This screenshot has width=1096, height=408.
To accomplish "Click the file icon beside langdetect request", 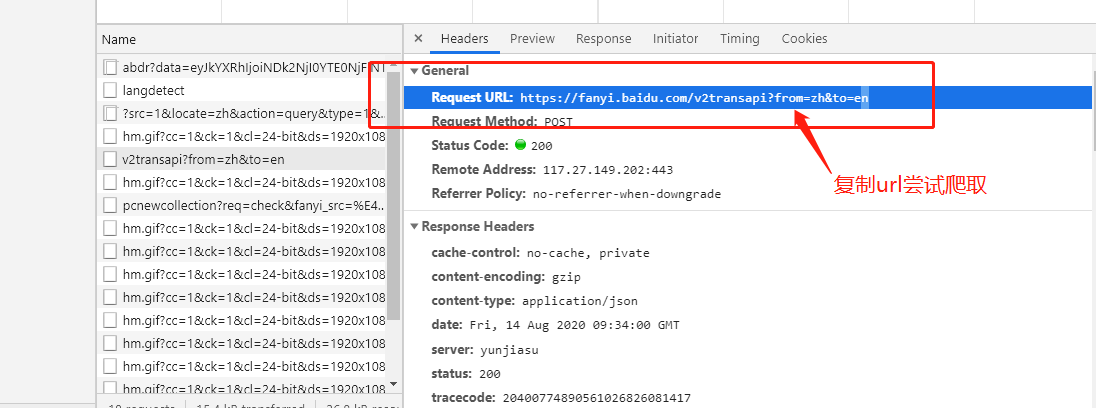I will point(110,90).
